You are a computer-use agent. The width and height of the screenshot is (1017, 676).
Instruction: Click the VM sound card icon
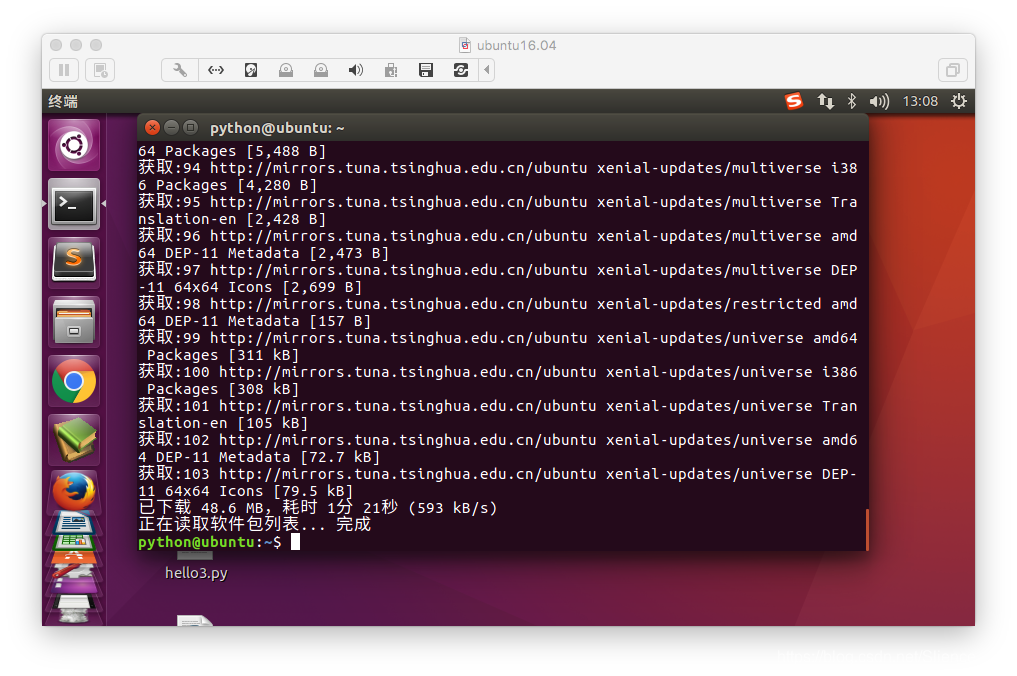(x=355, y=70)
